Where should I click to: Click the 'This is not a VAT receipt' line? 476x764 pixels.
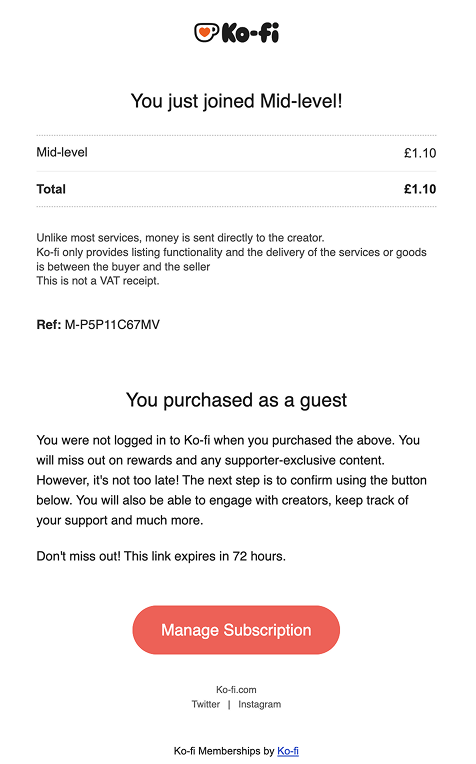98,281
